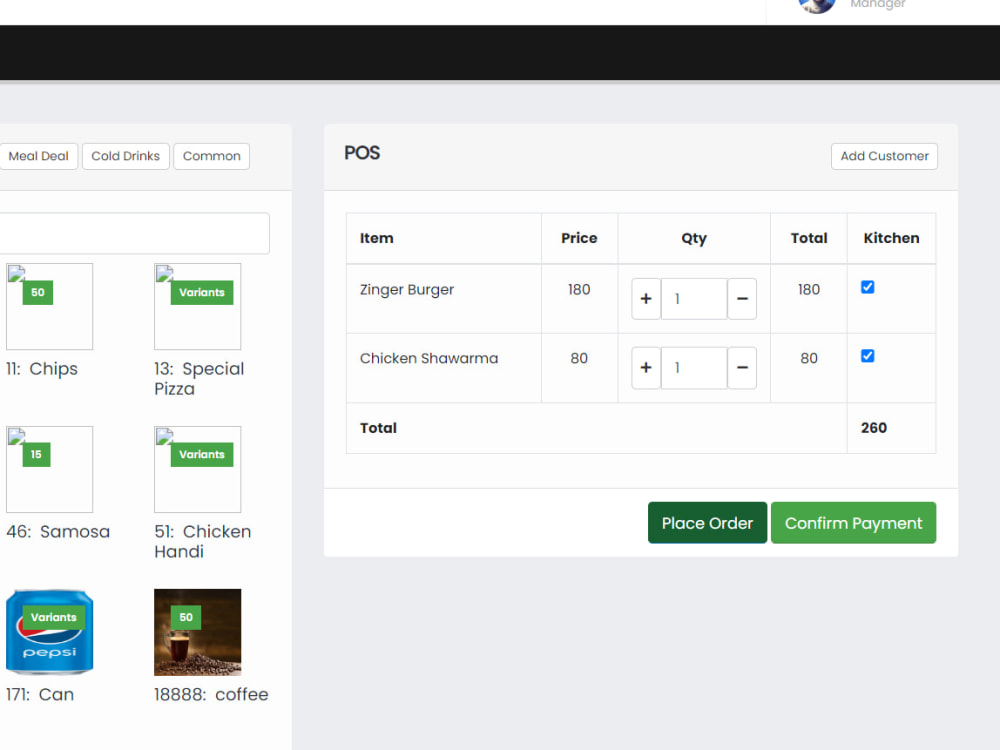Click the 15 price badge on Samosa
The height and width of the screenshot is (750, 1000).
tap(36, 455)
